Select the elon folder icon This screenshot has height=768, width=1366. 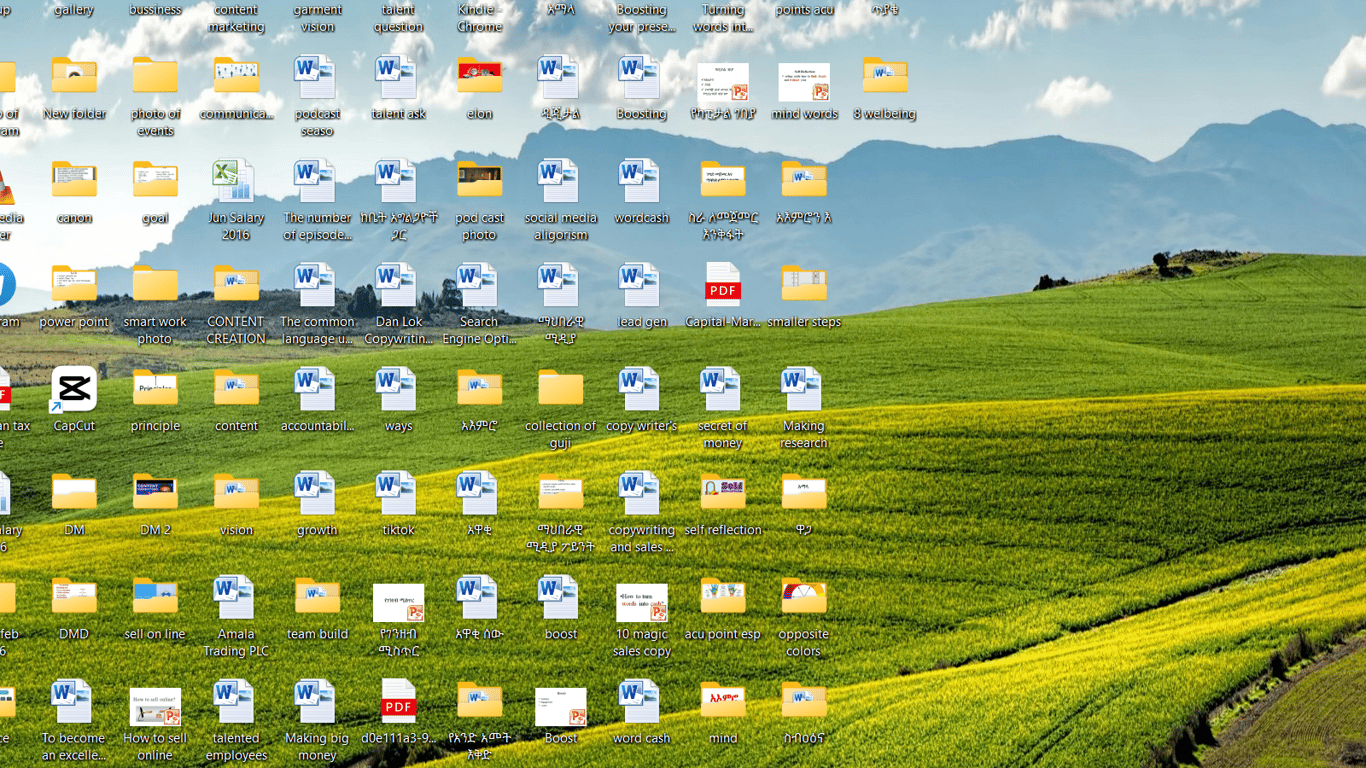pyautogui.click(x=479, y=77)
